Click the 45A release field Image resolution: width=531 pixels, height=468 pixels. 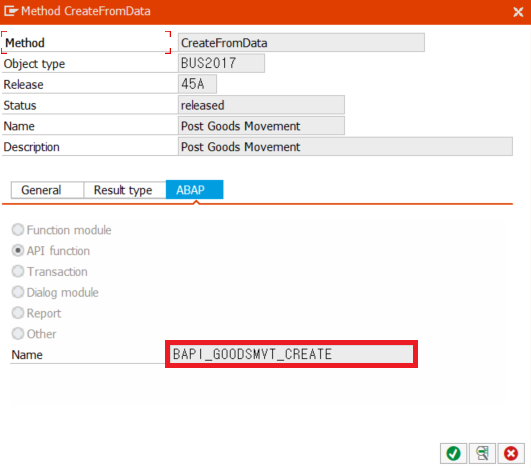coord(197,84)
